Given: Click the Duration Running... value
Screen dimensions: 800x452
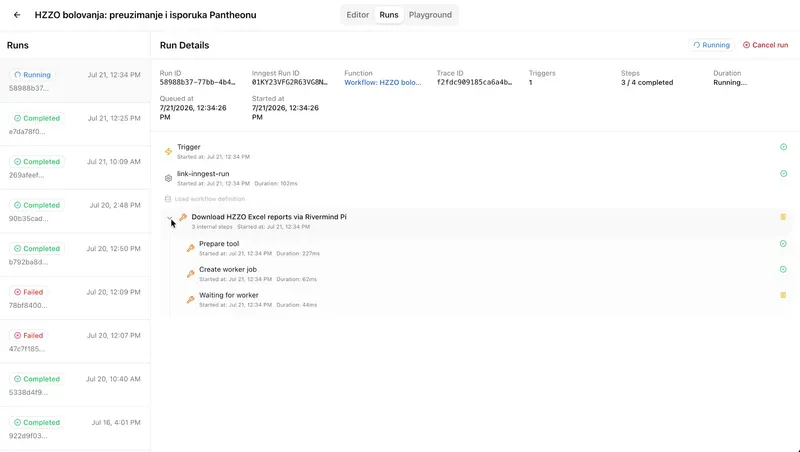Looking at the screenshot, I should coord(730,82).
